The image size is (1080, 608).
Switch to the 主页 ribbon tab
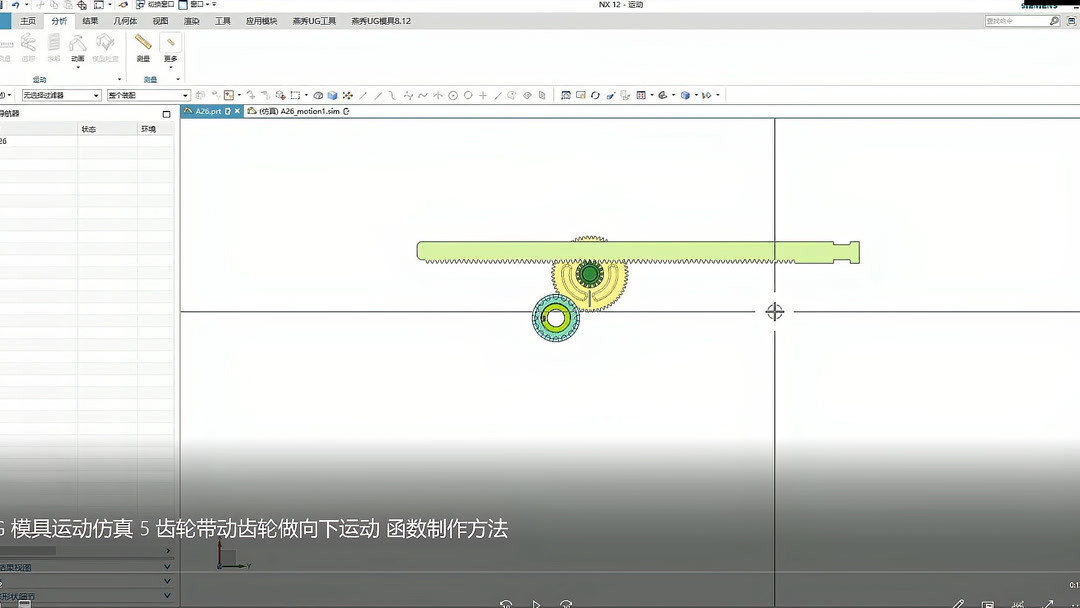coord(25,20)
